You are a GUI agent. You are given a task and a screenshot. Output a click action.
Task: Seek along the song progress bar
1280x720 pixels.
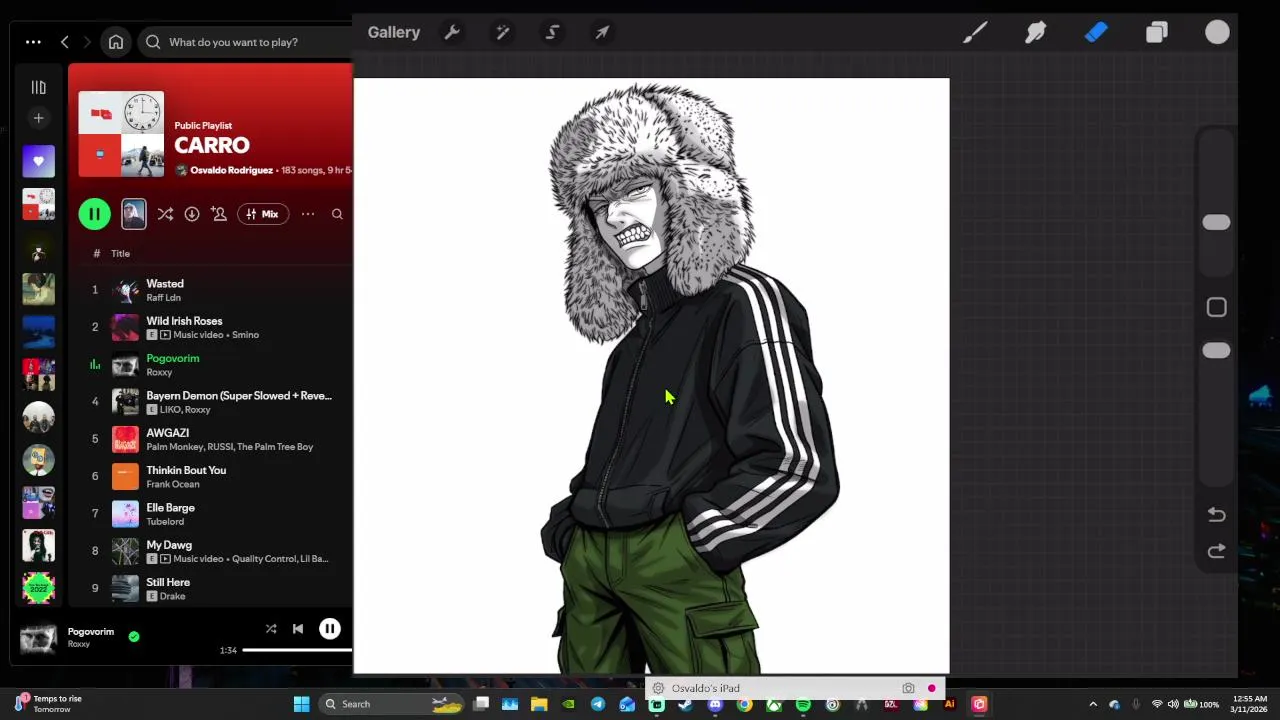click(x=297, y=650)
